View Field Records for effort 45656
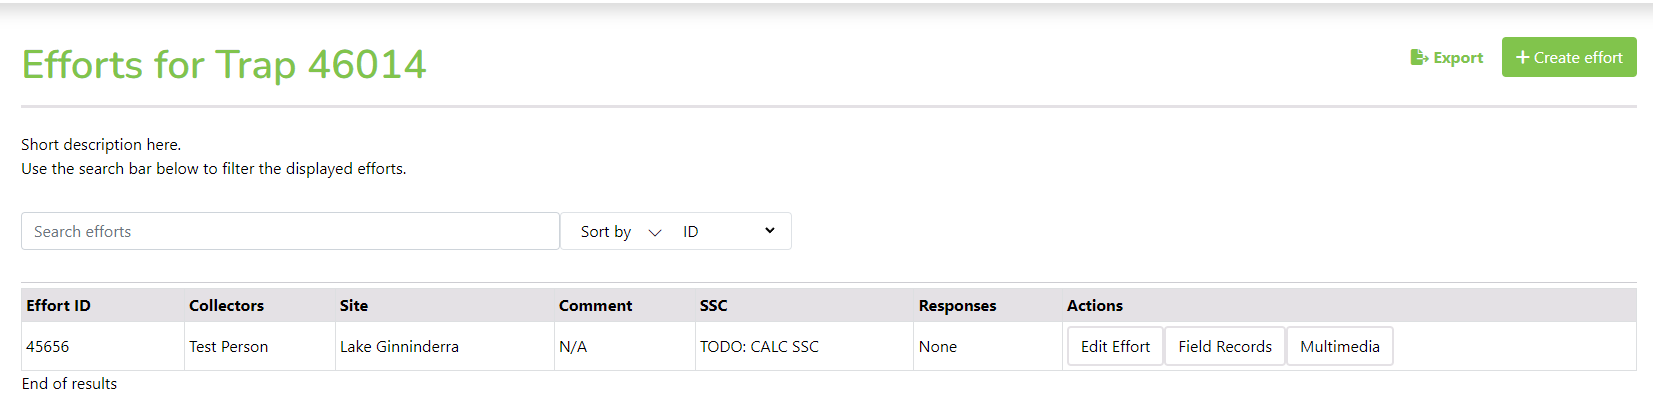This screenshot has height=401, width=1653. [1225, 346]
